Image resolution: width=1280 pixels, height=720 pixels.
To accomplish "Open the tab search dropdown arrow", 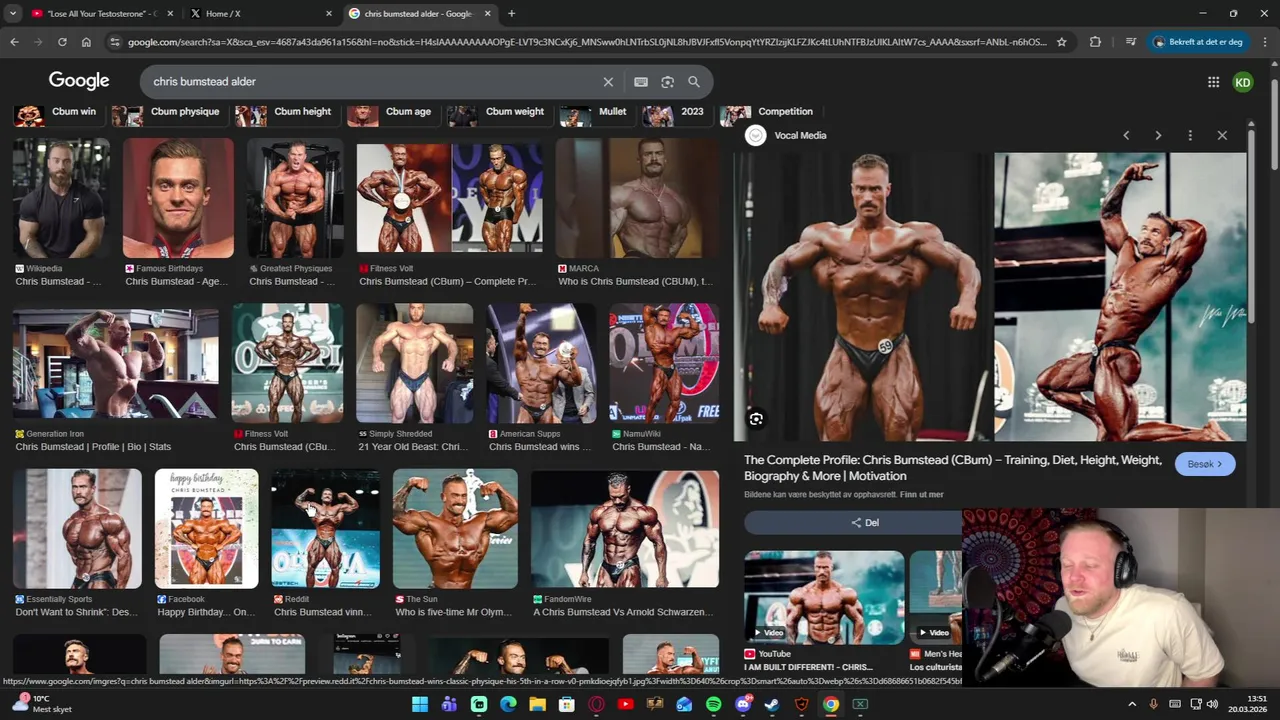I will click(12, 14).
